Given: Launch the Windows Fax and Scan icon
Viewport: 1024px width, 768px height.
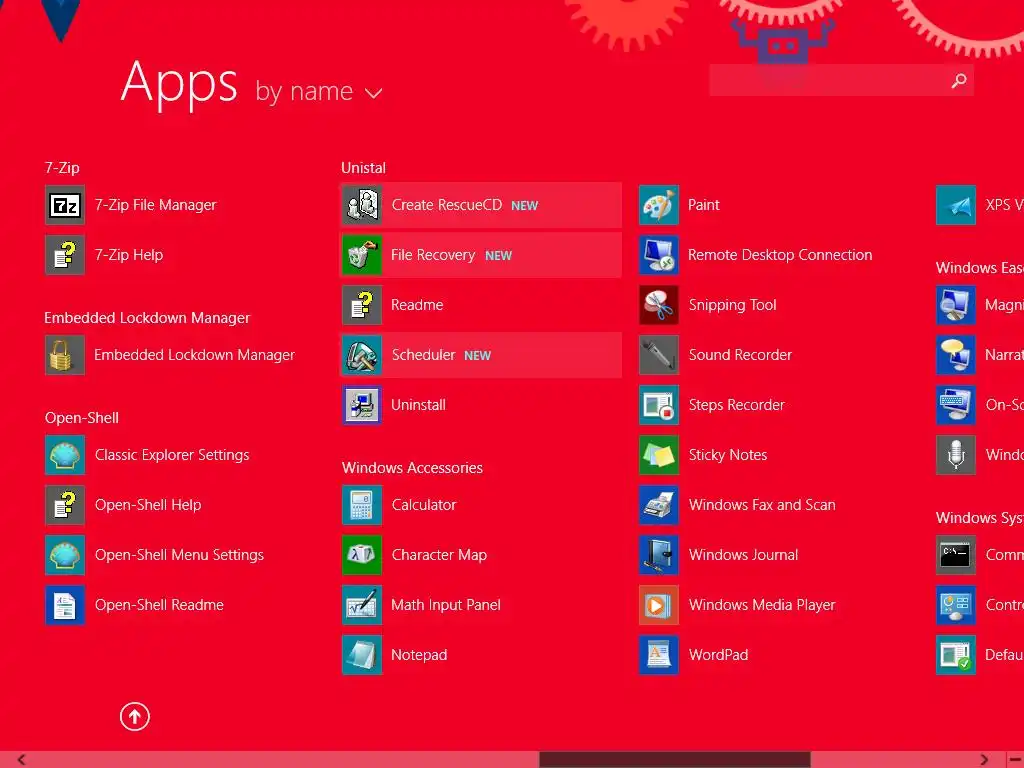Looking at the screenshot, I should 659,505.
